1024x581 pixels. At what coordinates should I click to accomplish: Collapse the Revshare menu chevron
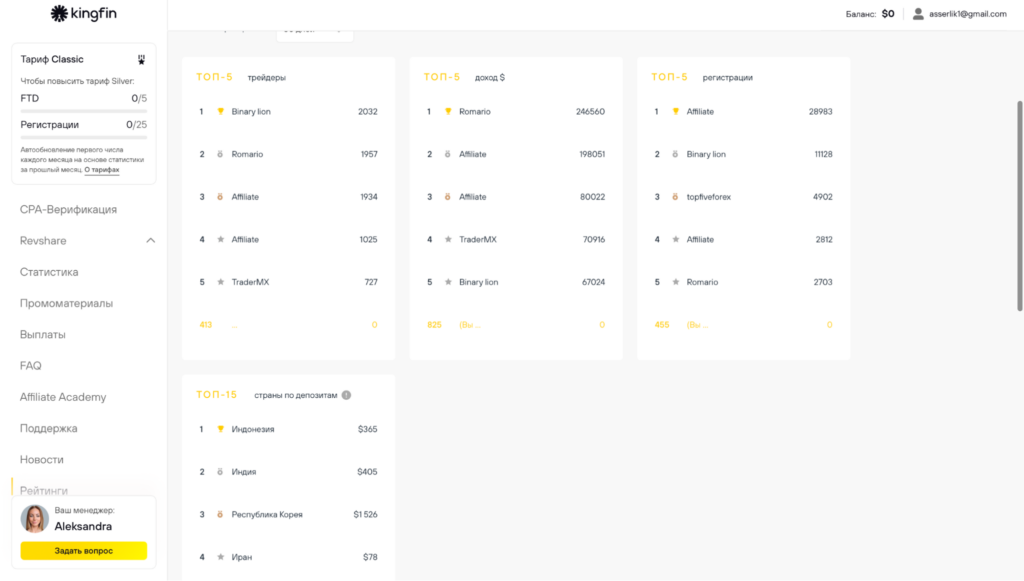150,240
